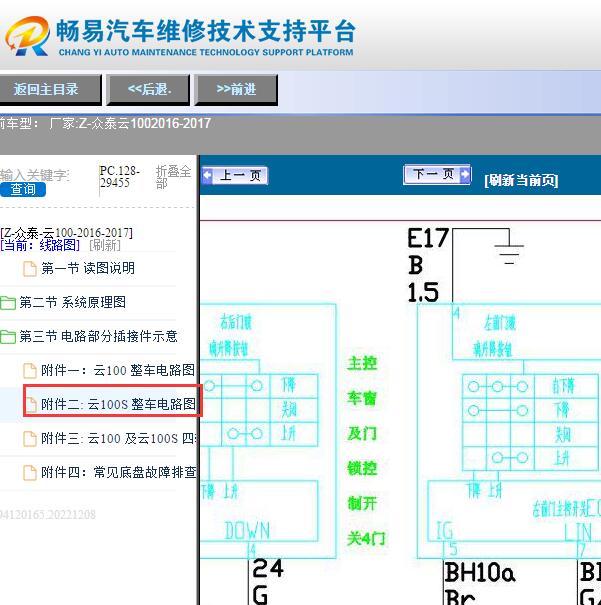
Task: Collapse all with 折叠全部
Action: (173, 177)
